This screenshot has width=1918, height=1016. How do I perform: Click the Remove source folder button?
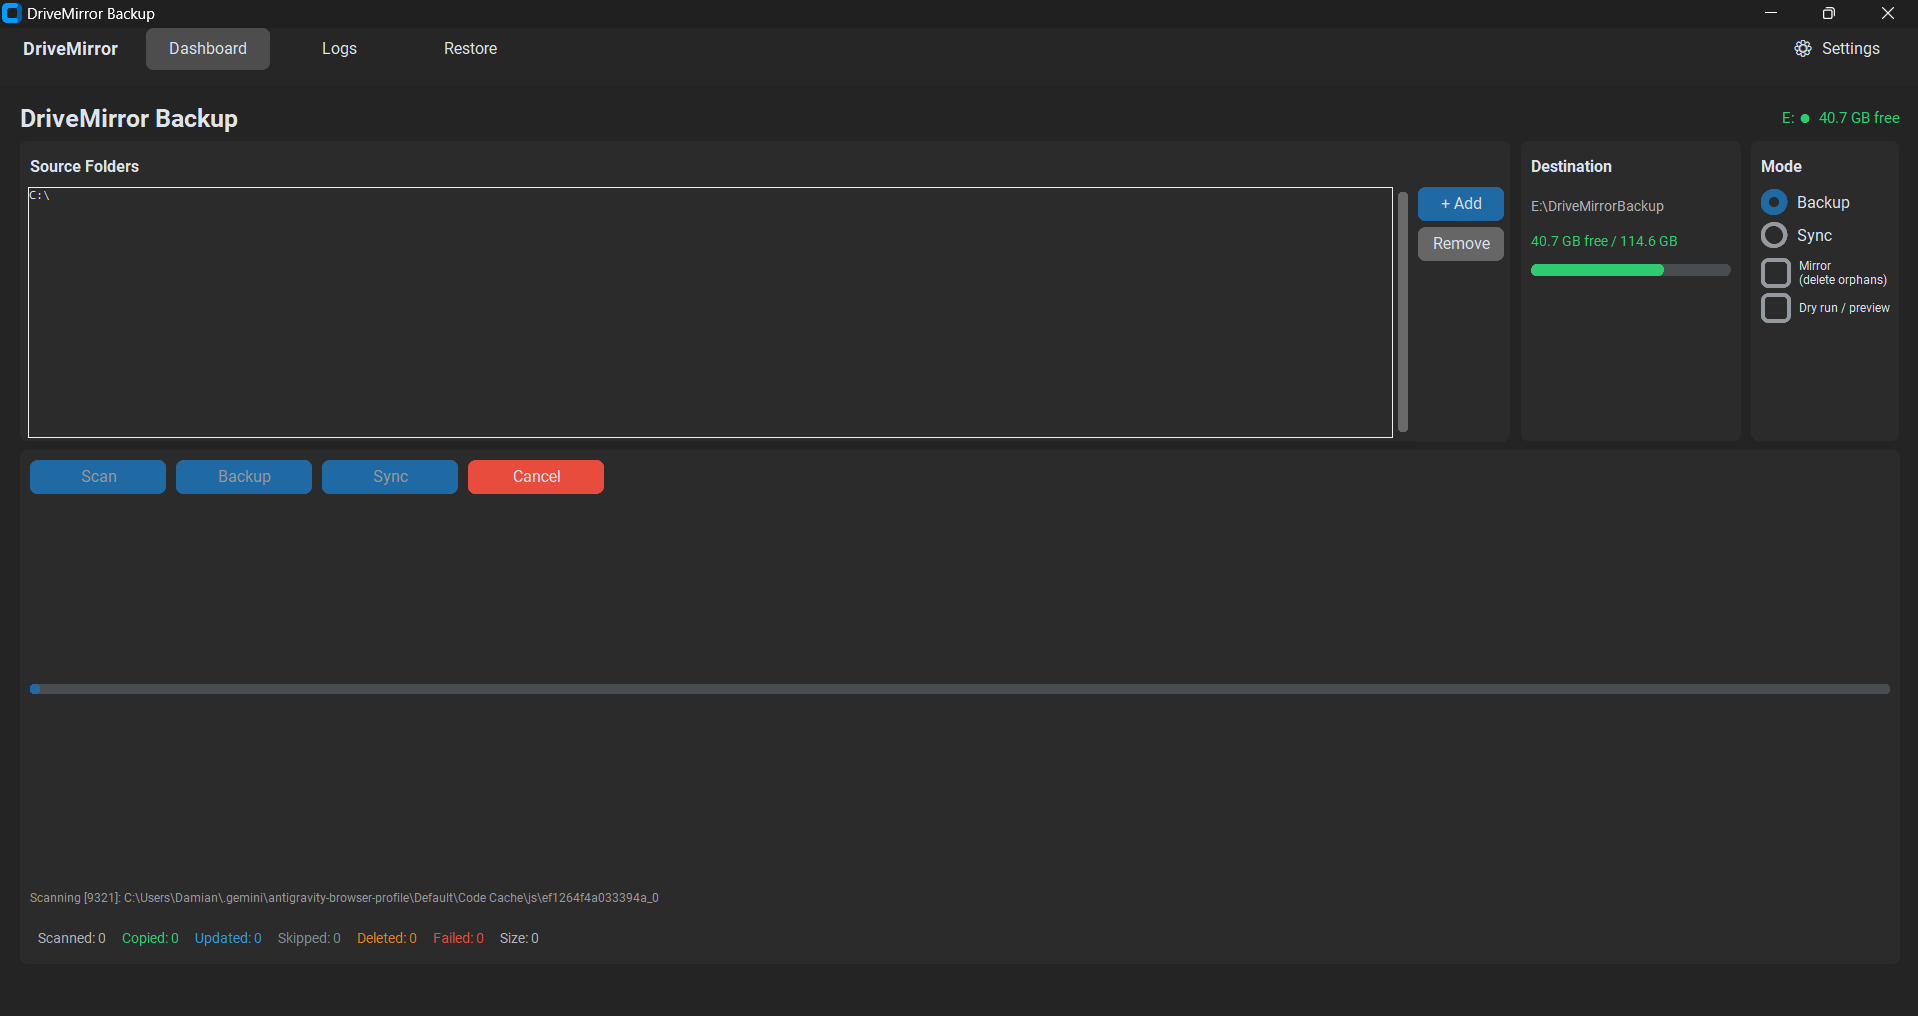coord(1461,244)
